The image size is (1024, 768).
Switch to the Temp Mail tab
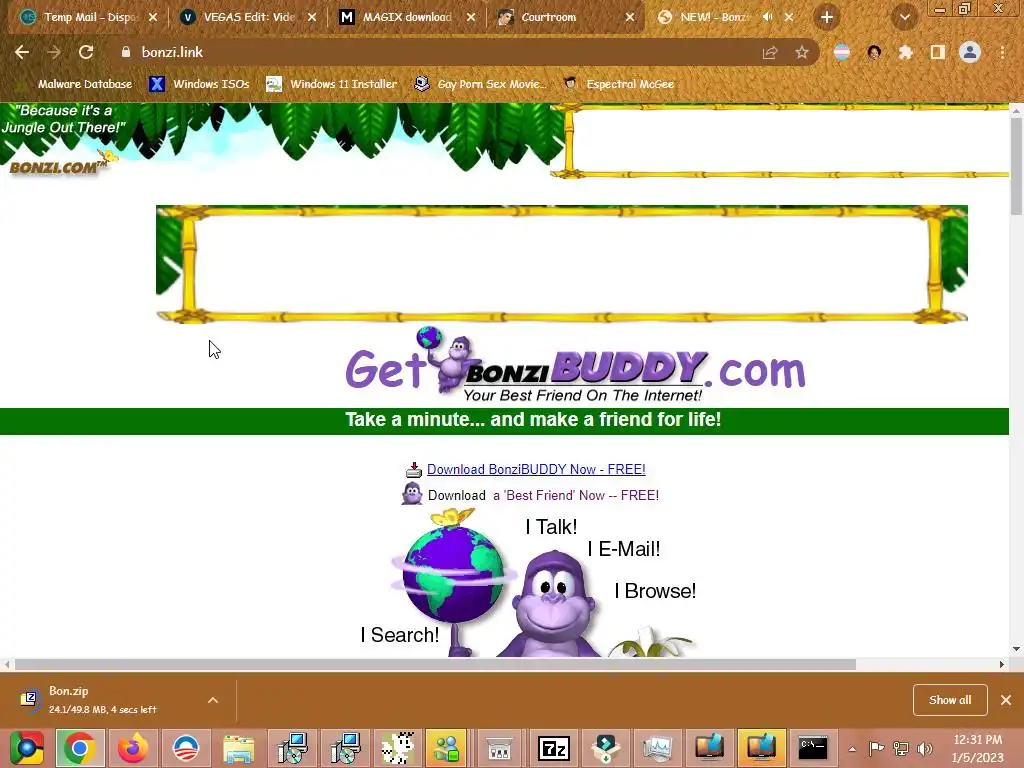point(89,17)
